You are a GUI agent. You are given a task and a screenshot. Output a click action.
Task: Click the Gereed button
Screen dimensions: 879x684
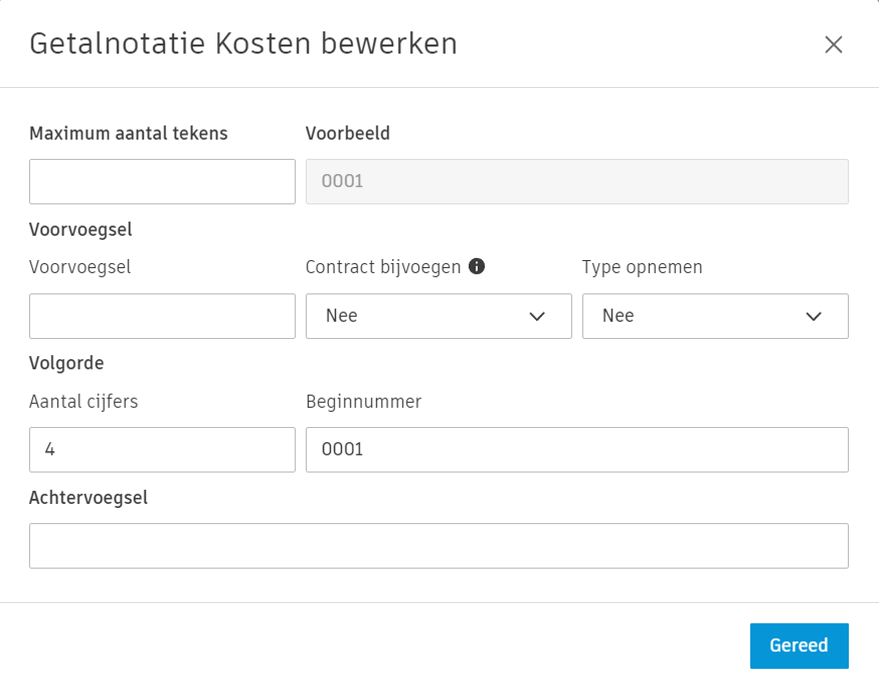(798, 646)
